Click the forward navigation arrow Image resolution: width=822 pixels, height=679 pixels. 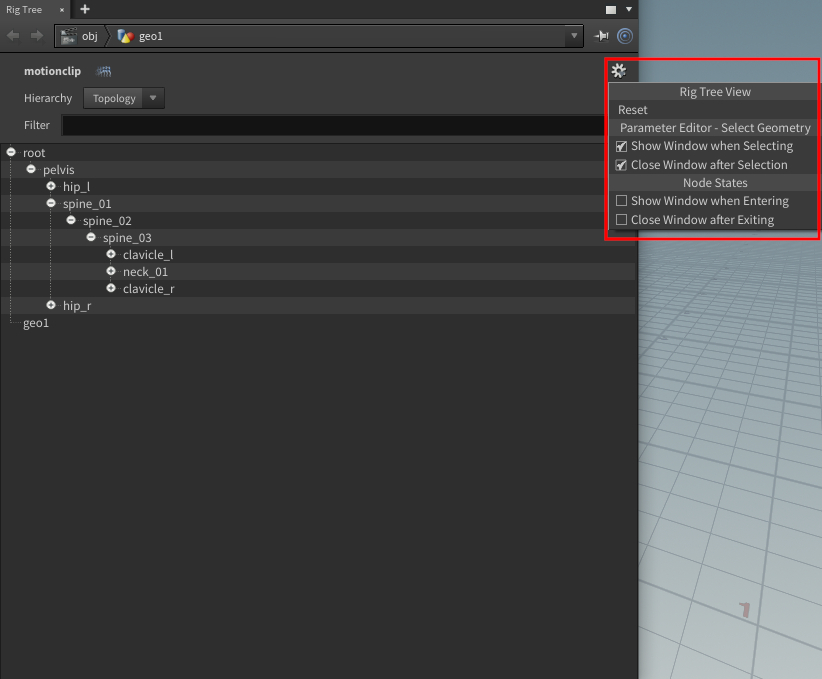pyautogui.click(x=36, y=36)
